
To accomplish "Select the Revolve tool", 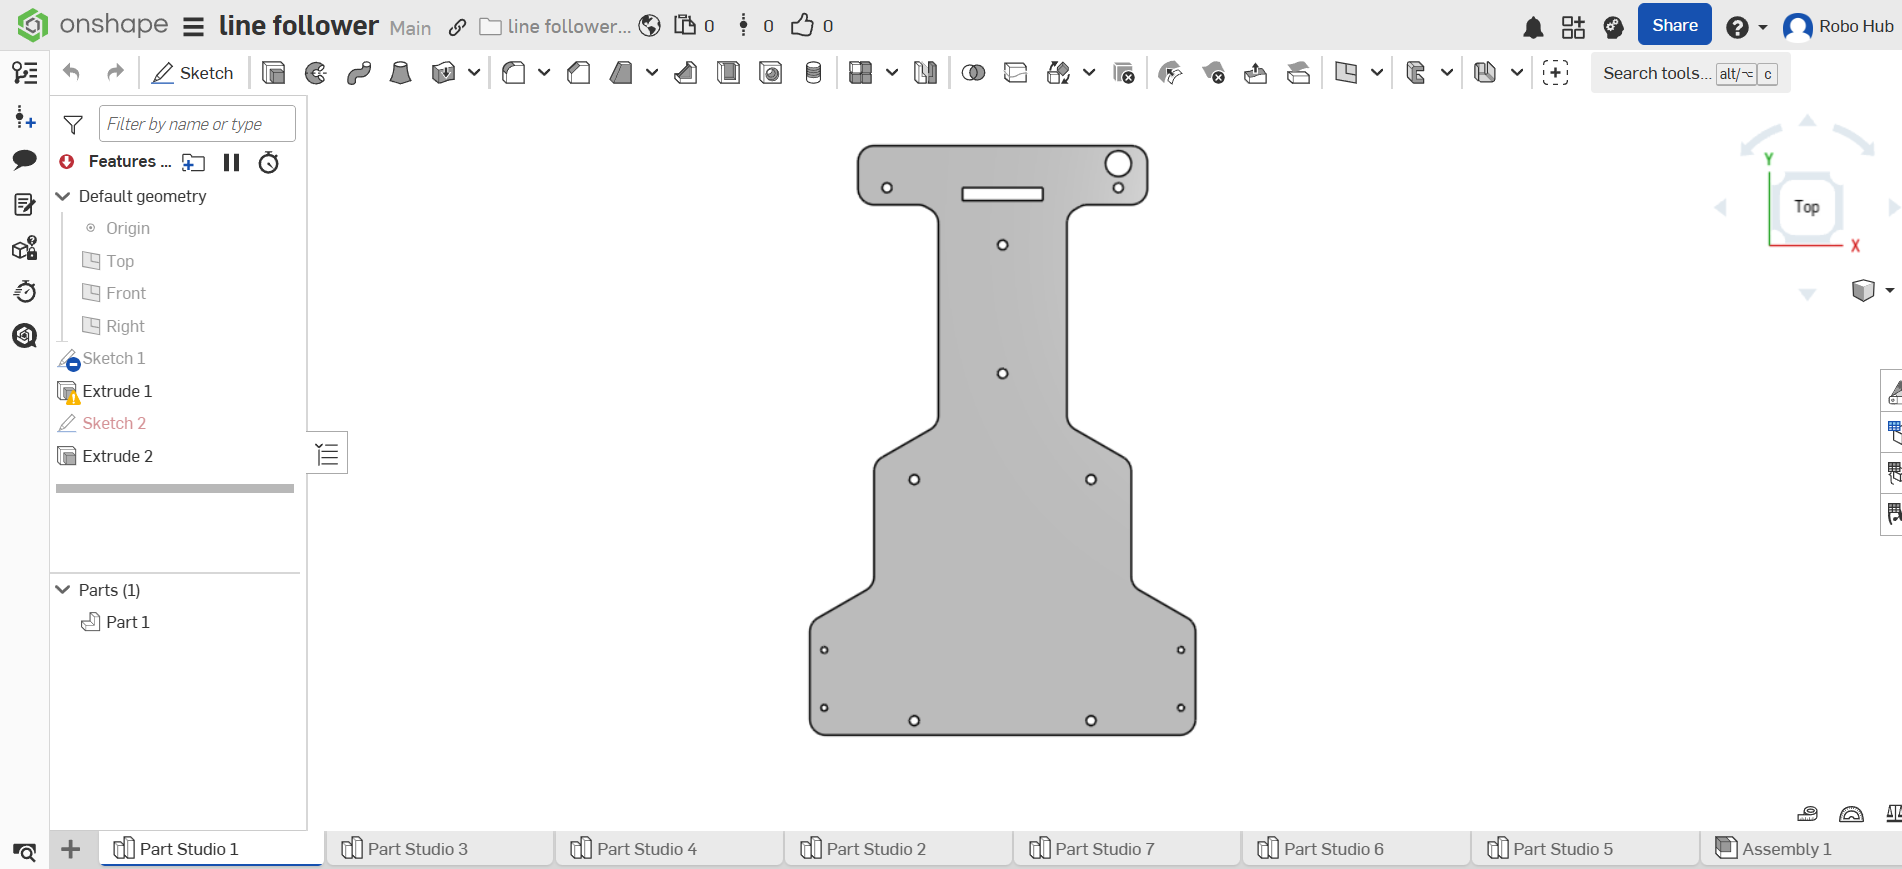I will [x=316, y=73].
